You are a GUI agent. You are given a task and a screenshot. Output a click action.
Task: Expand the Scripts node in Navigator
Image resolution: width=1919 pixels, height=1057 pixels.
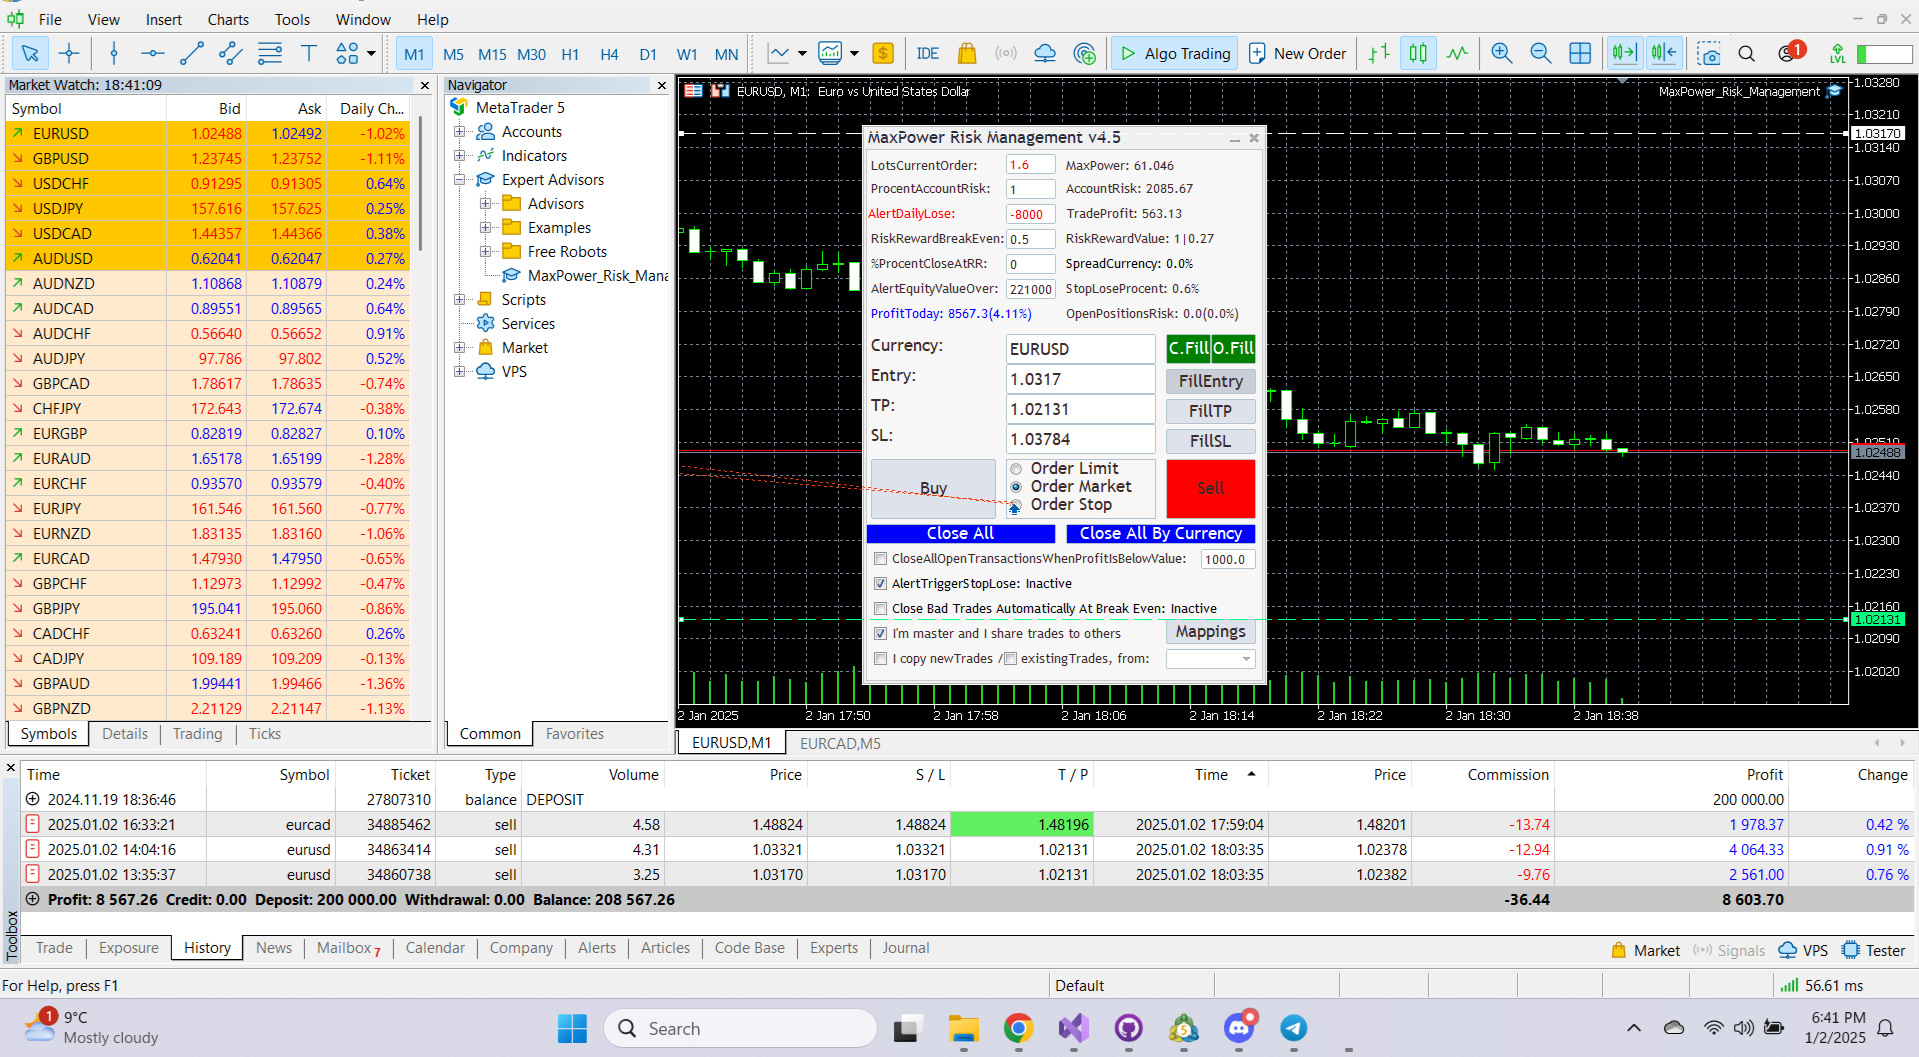click(x=460, y=300)
